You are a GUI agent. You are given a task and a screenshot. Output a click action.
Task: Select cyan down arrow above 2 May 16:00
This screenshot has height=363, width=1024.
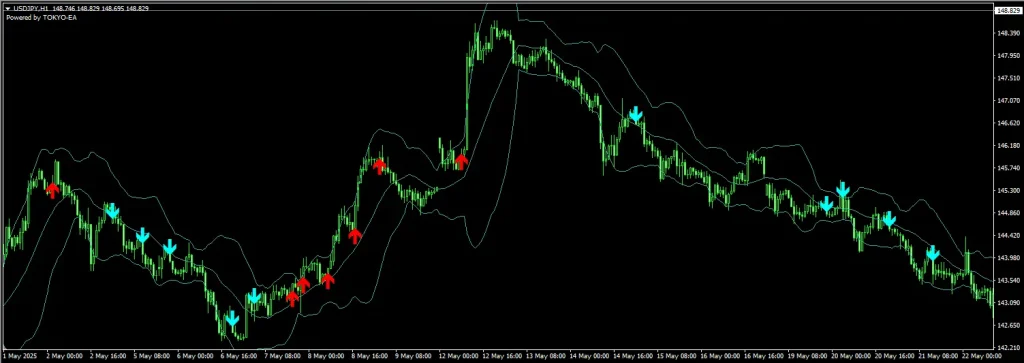coord(112,211)
